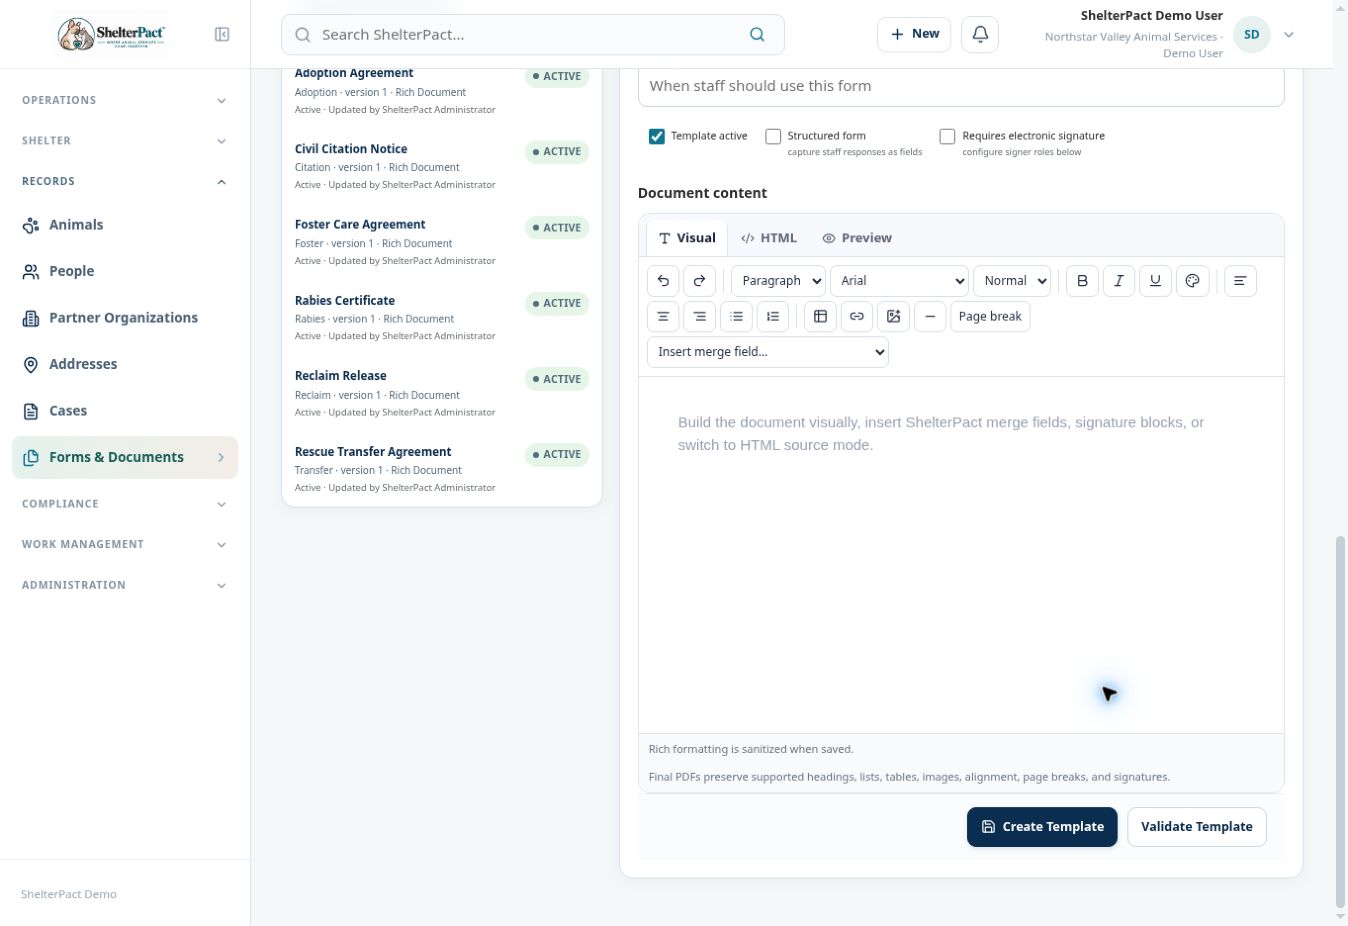Screen dimensions: 1348x926
Task: Click the Validate Template button
Action: [1197, 827]
